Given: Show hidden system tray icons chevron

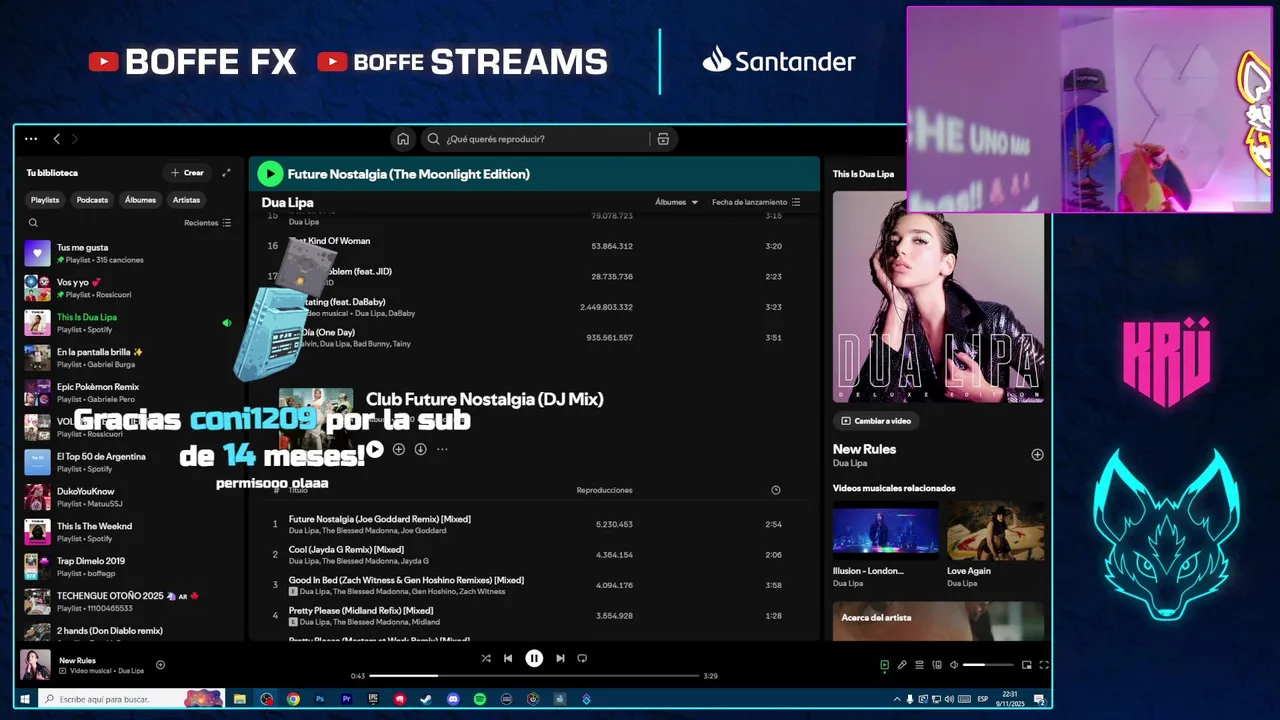Looking at the screenshot, I should [x=897, y=699].
